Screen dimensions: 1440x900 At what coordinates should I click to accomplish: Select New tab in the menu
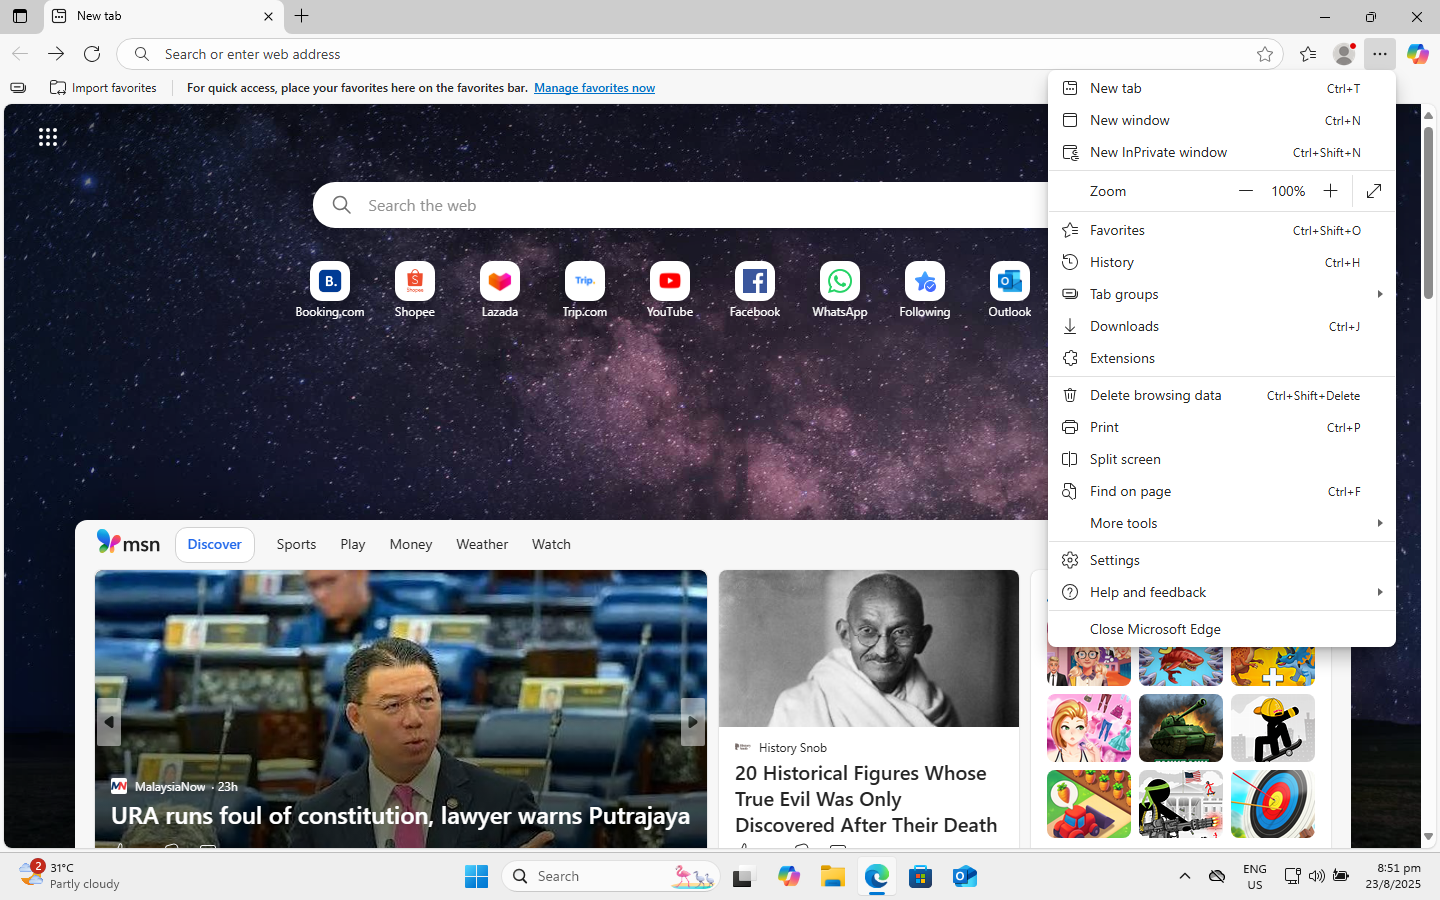click(x=1222, y=88)
